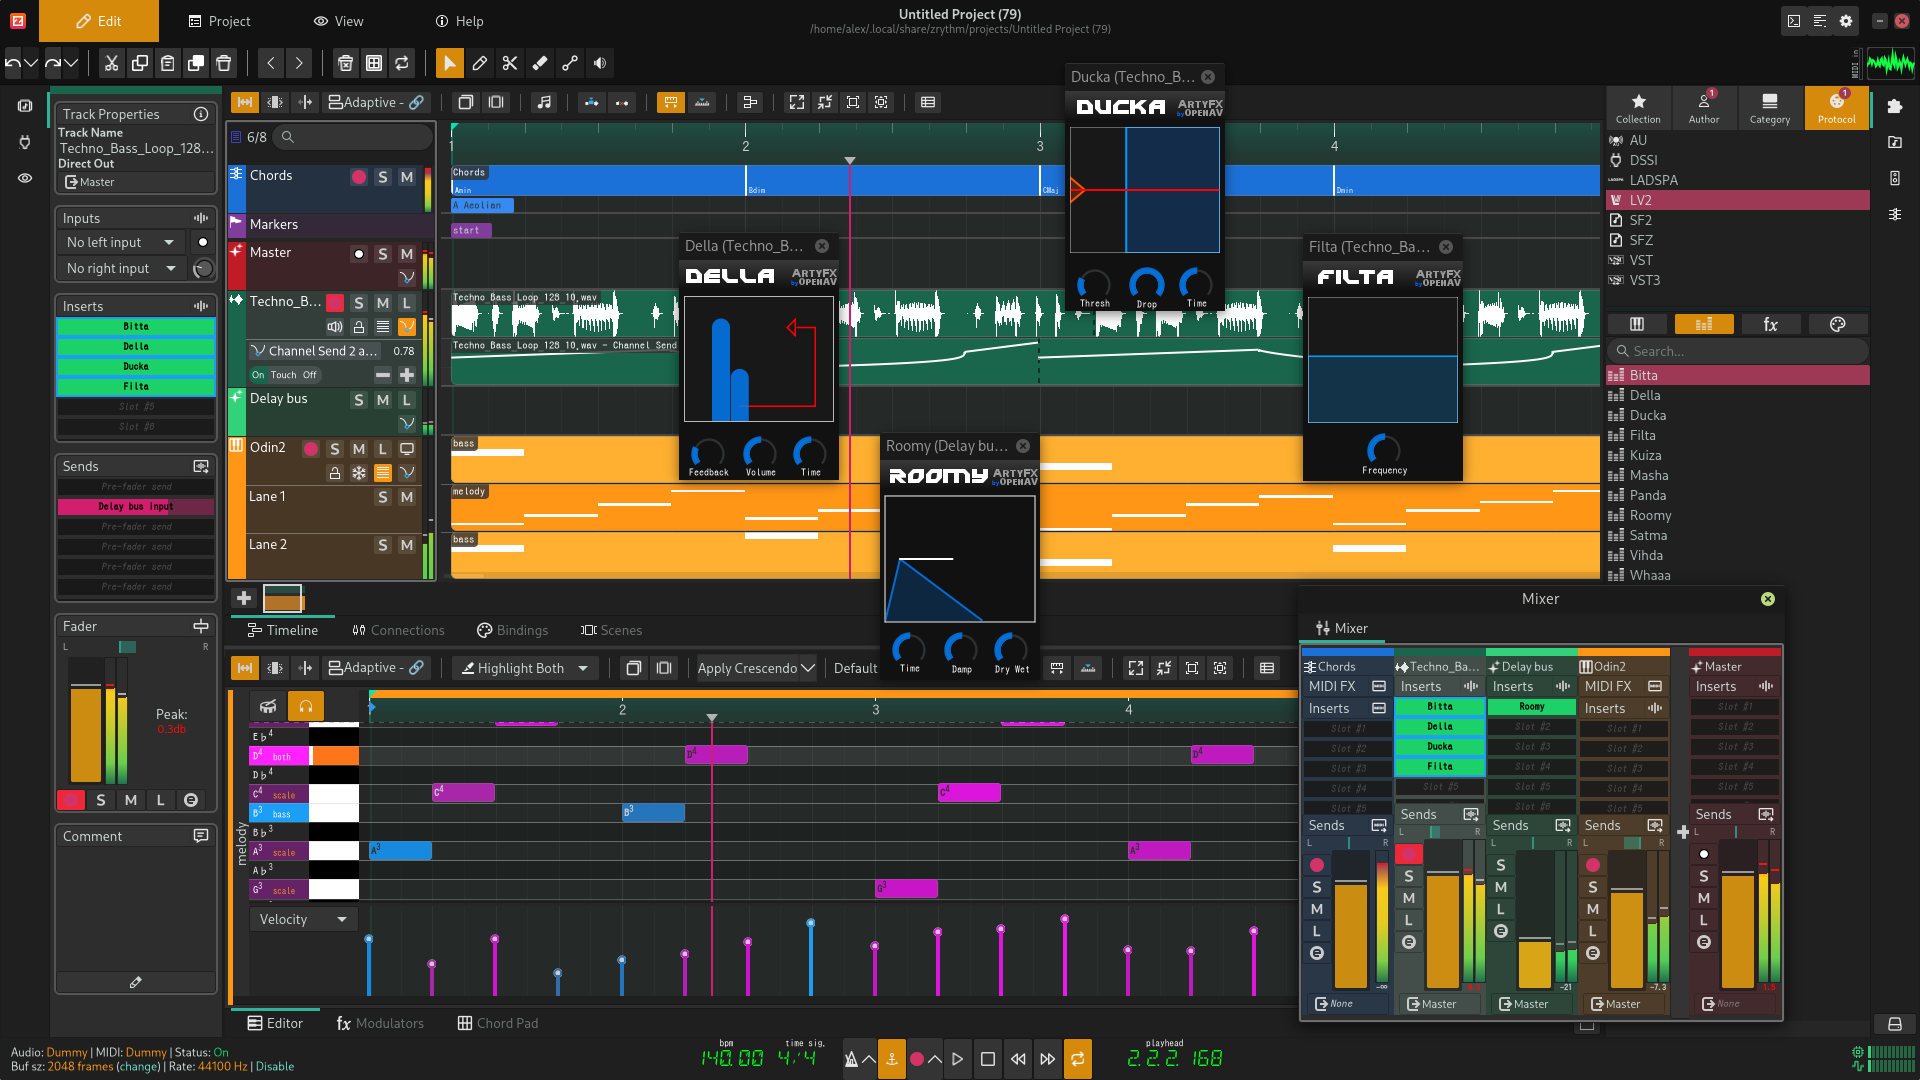Mute the Master track
Image resolution: width=1920 pixels, height=1080 pixels.
[407, 254]
